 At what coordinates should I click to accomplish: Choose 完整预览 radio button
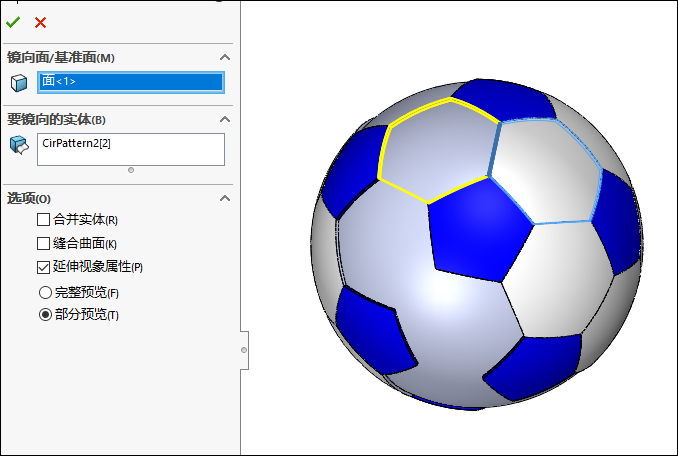[45, 293]
